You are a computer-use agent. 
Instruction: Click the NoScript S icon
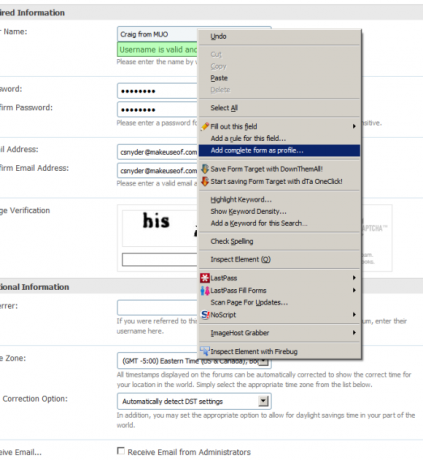[x=205, y=315]
